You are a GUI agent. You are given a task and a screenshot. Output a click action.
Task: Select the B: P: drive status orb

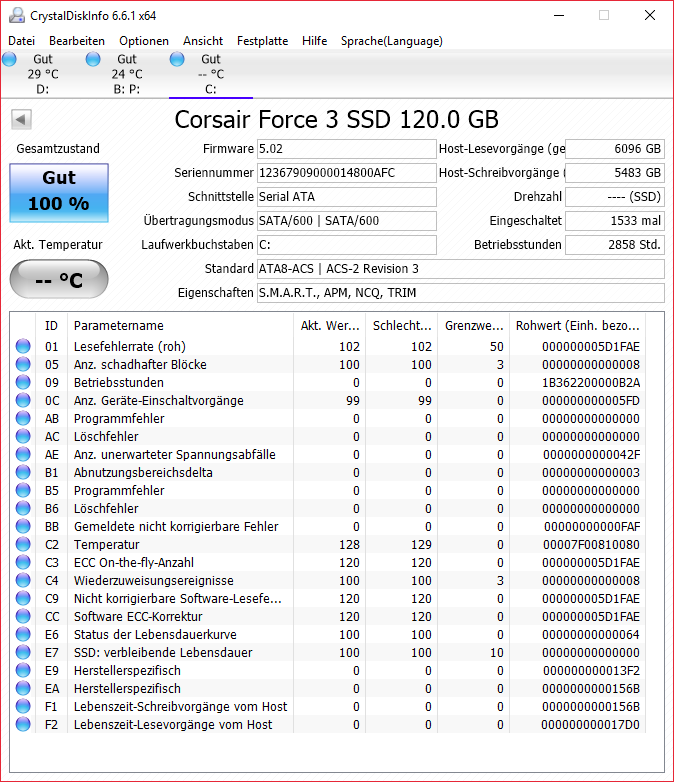(93, 59)
